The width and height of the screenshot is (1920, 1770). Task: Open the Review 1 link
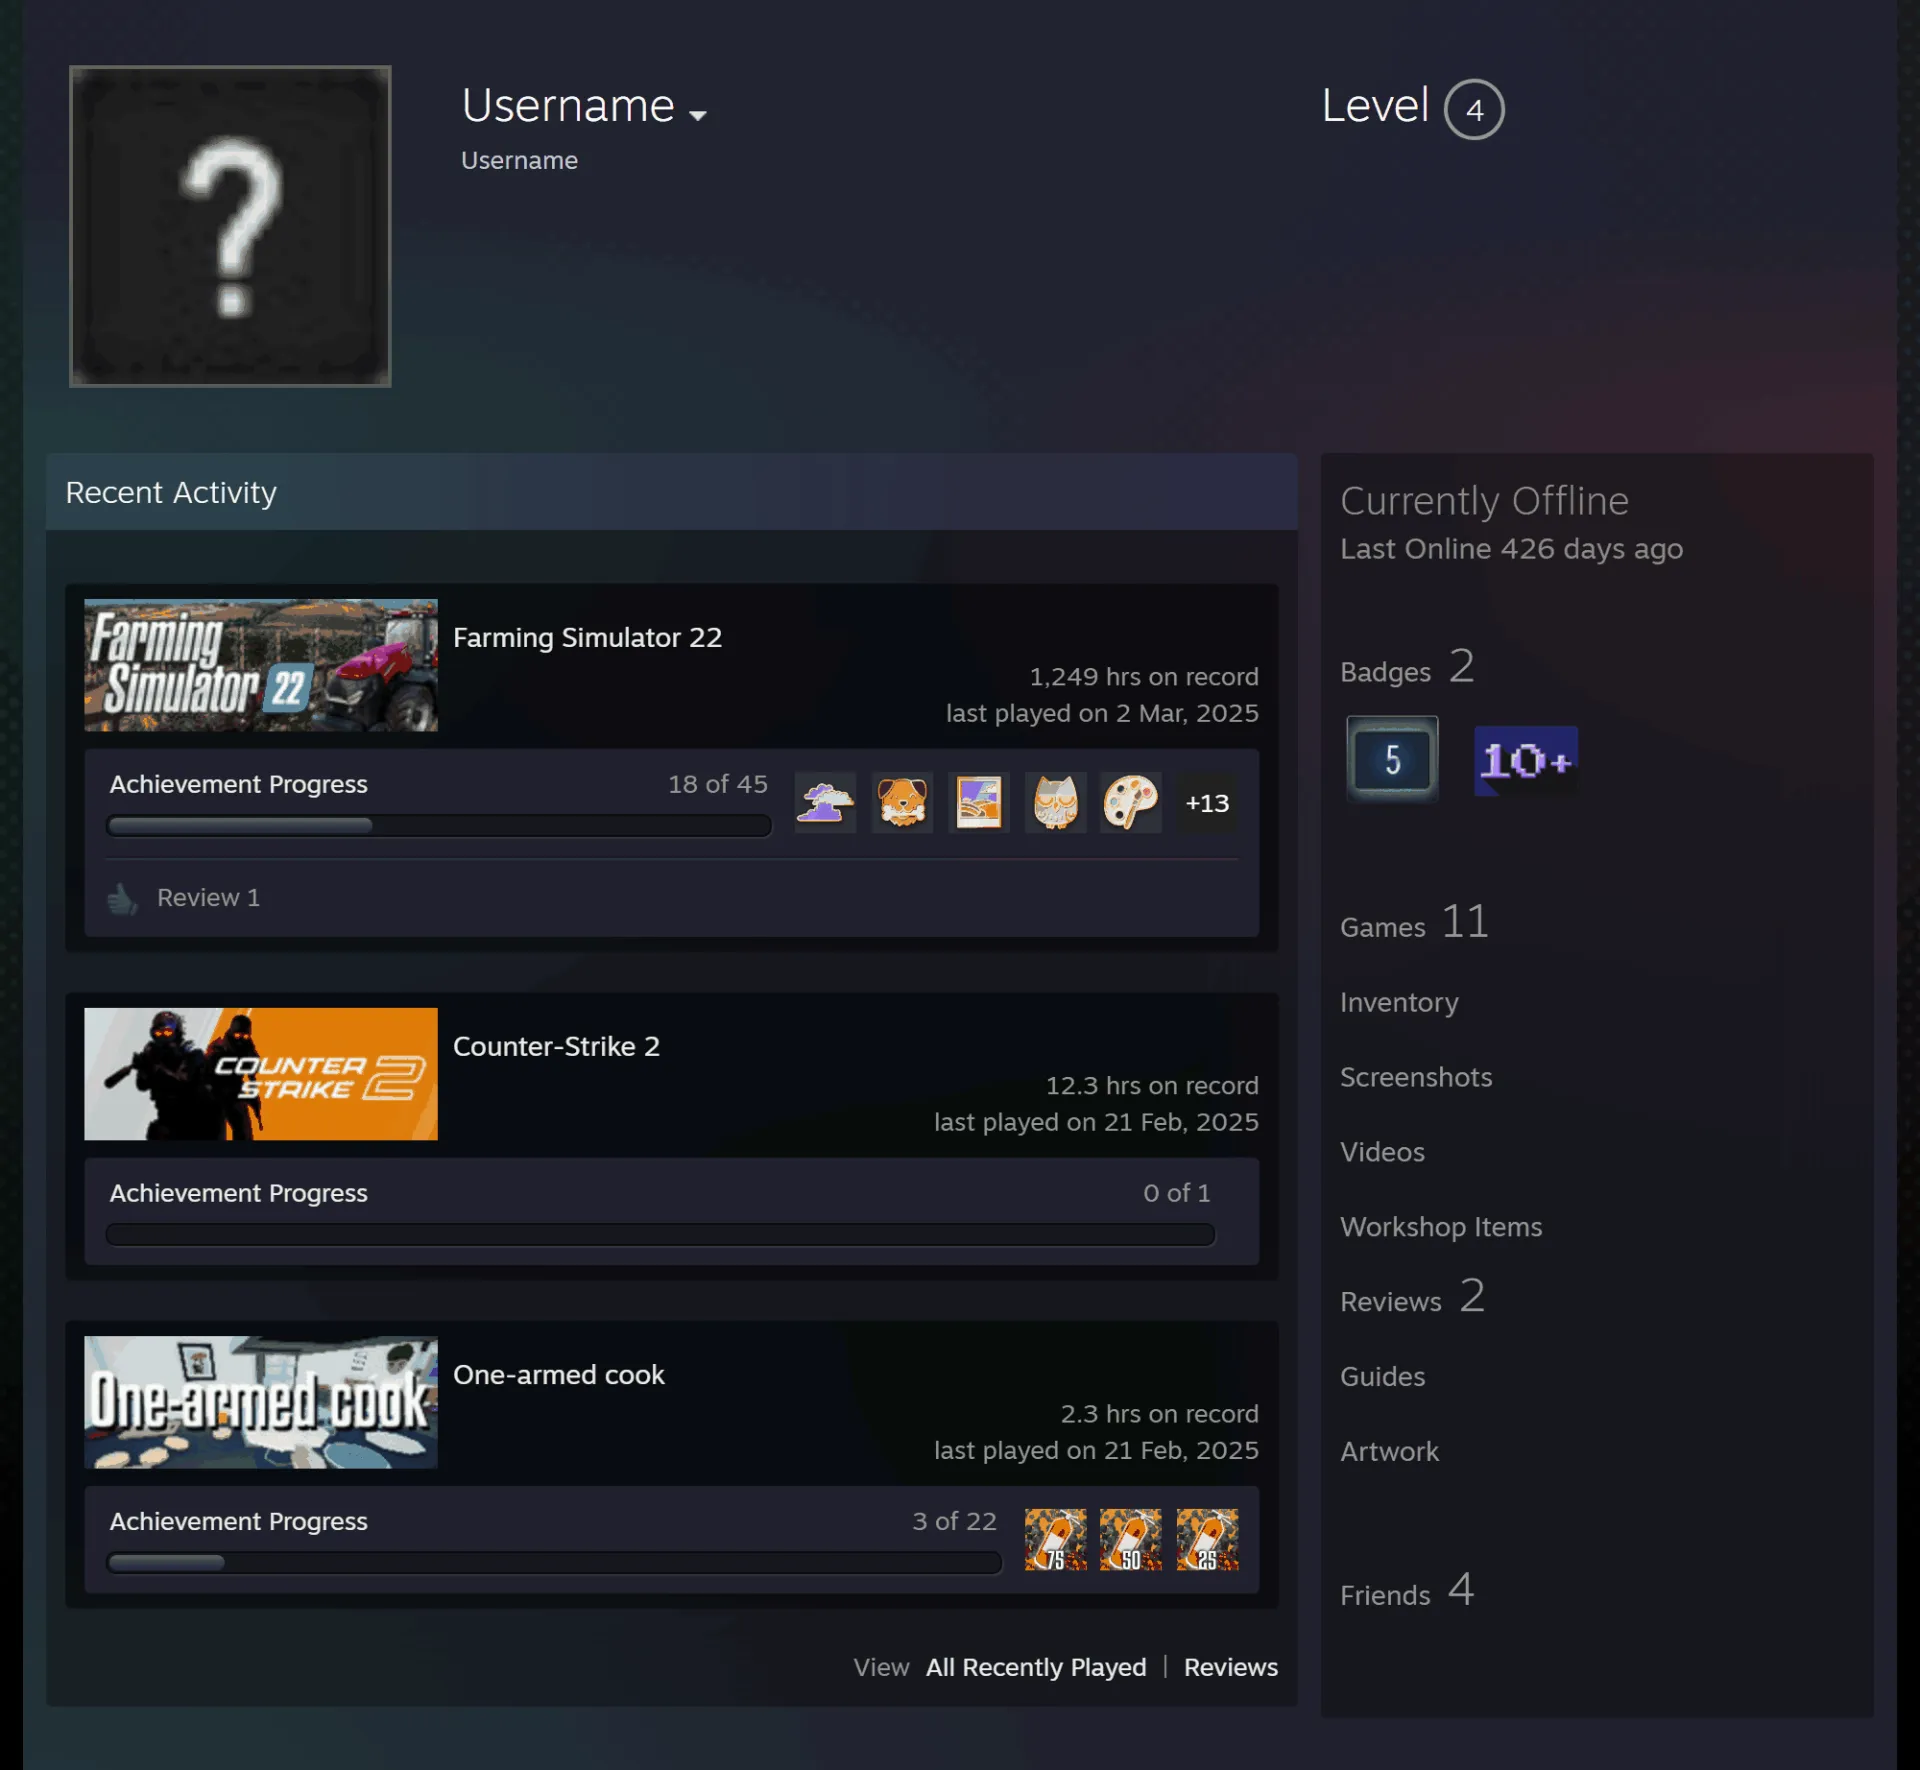tap(208, 897)
